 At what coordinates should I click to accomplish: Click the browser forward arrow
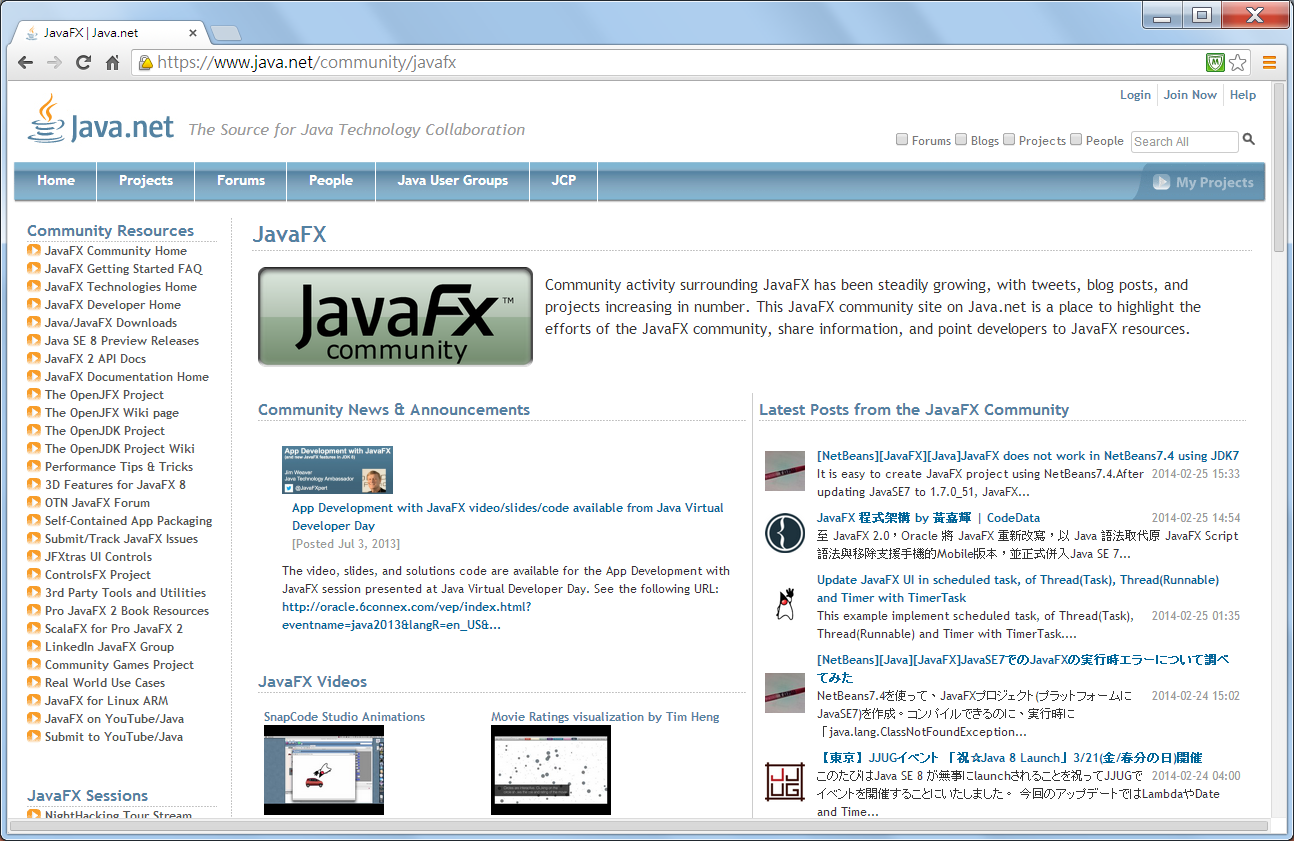tap(54, 62)
